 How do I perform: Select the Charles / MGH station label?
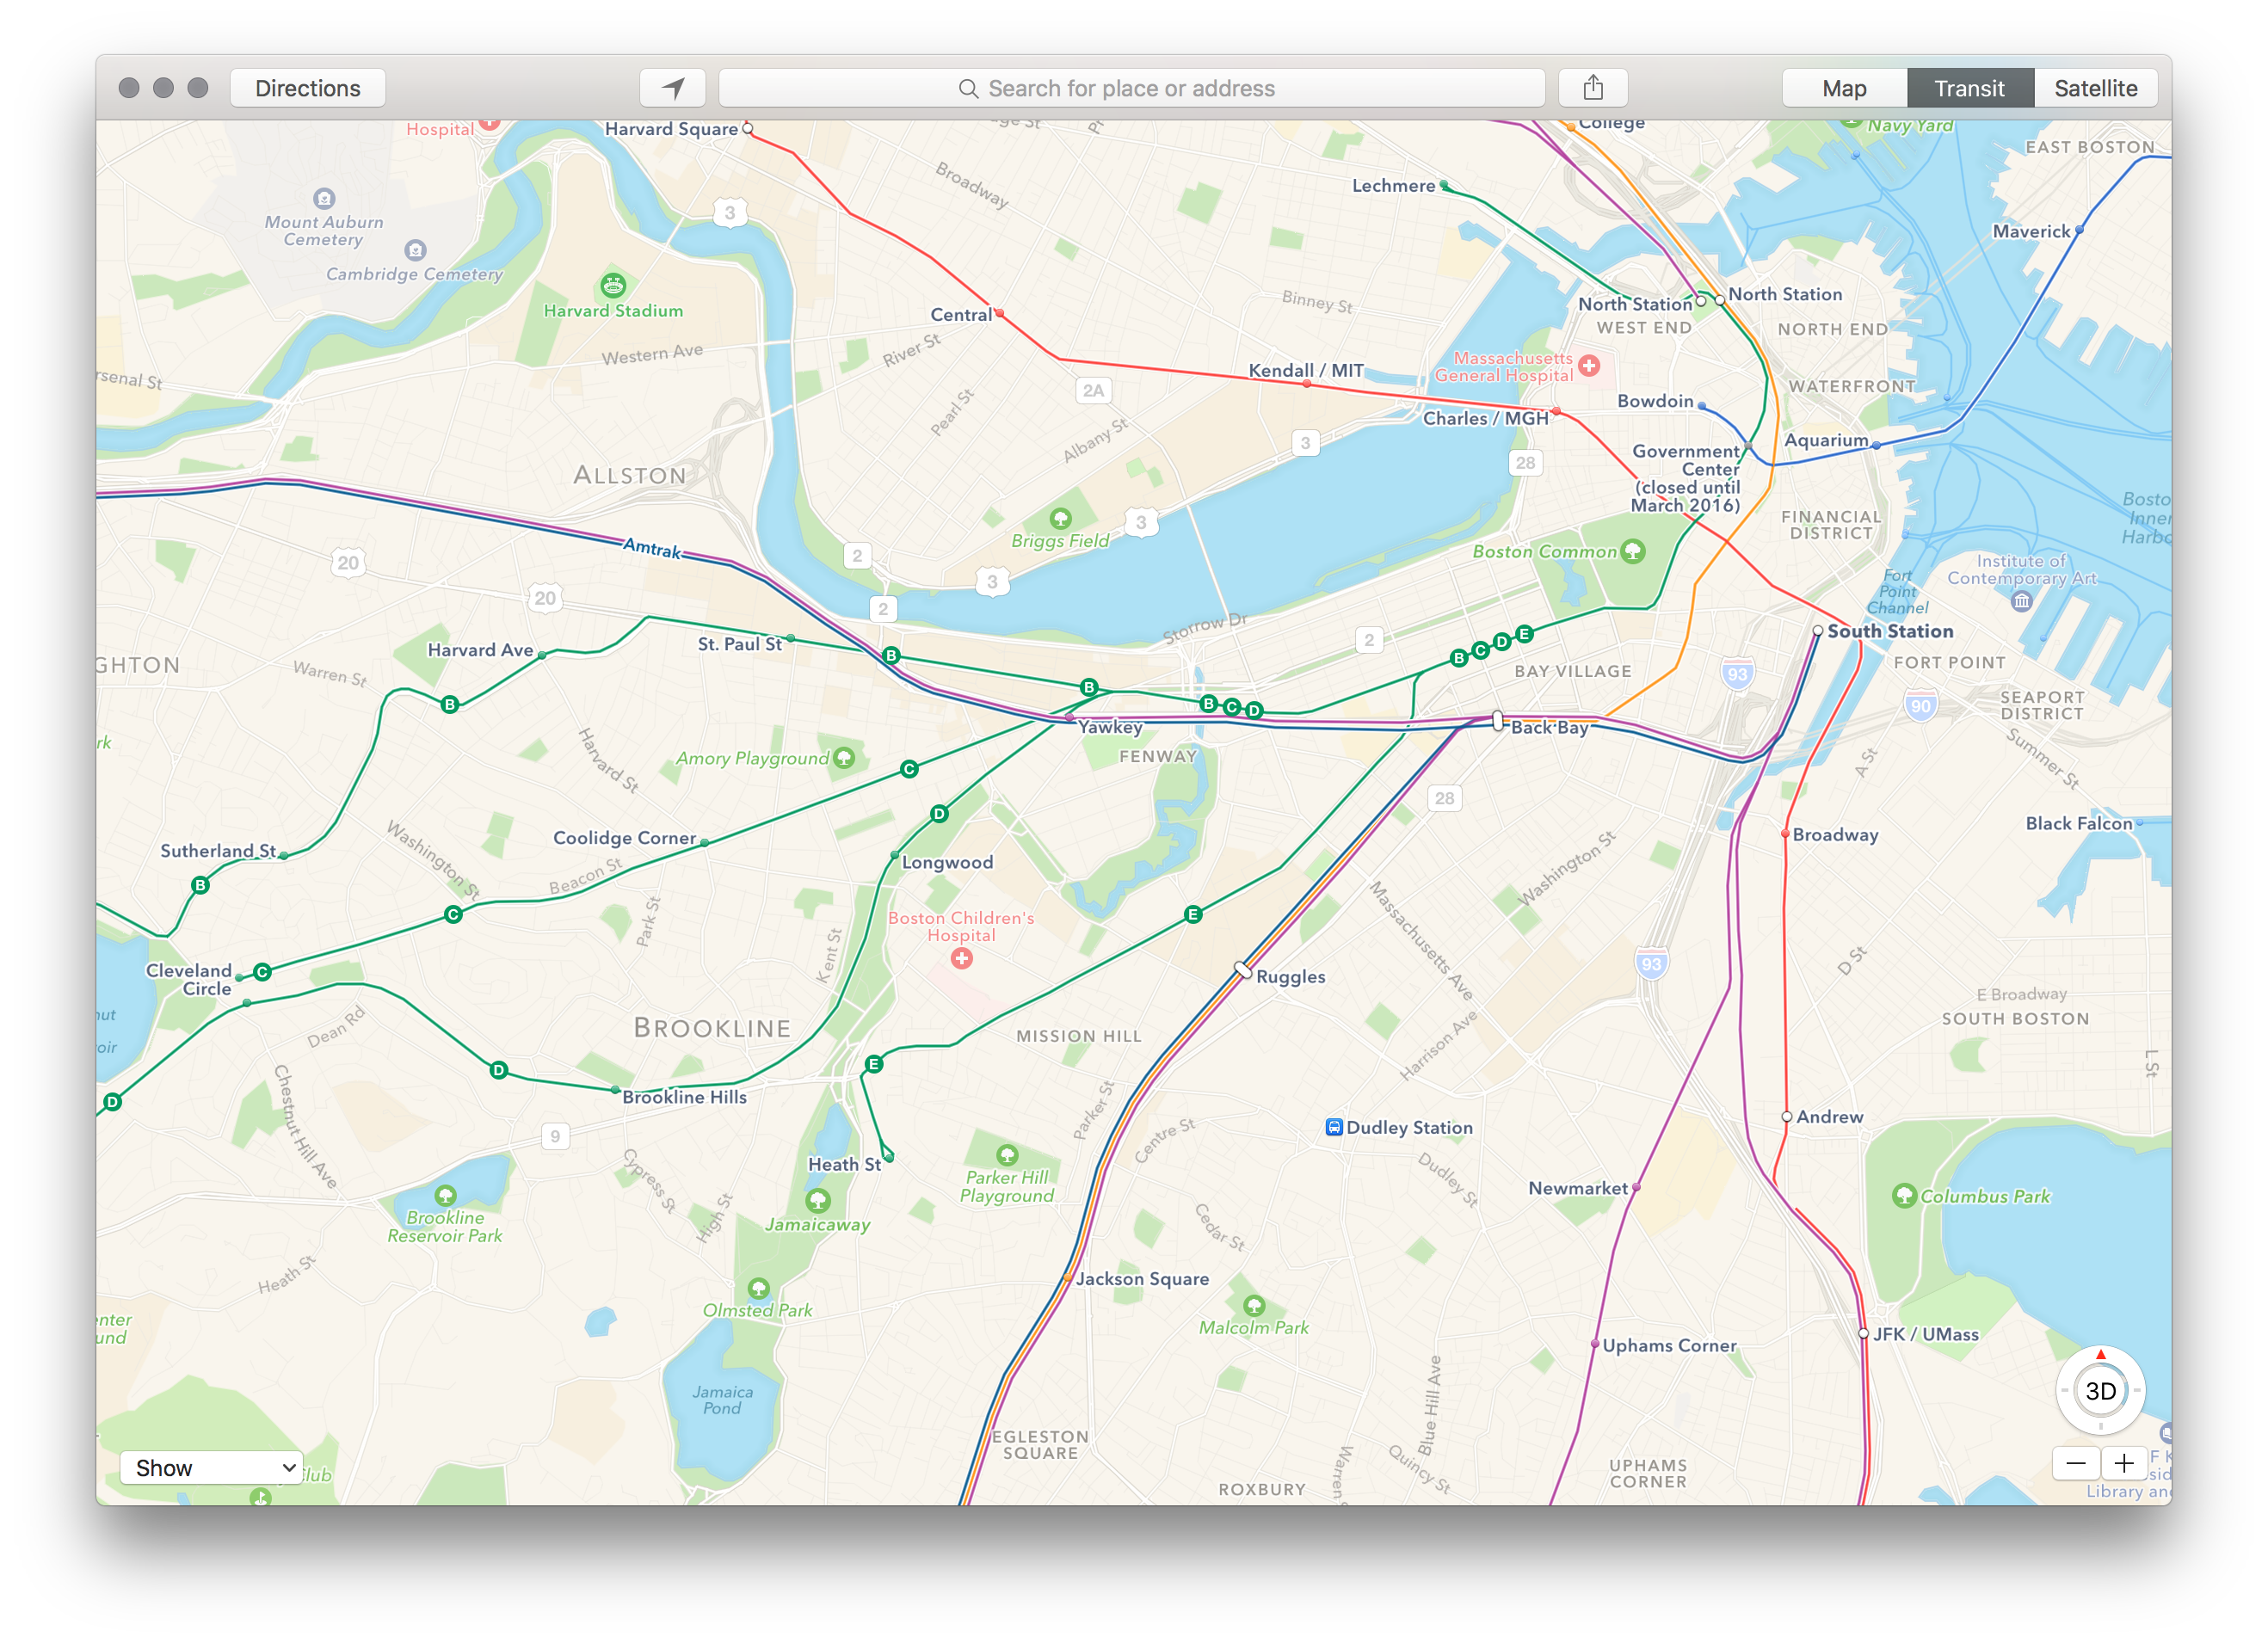1485,418
